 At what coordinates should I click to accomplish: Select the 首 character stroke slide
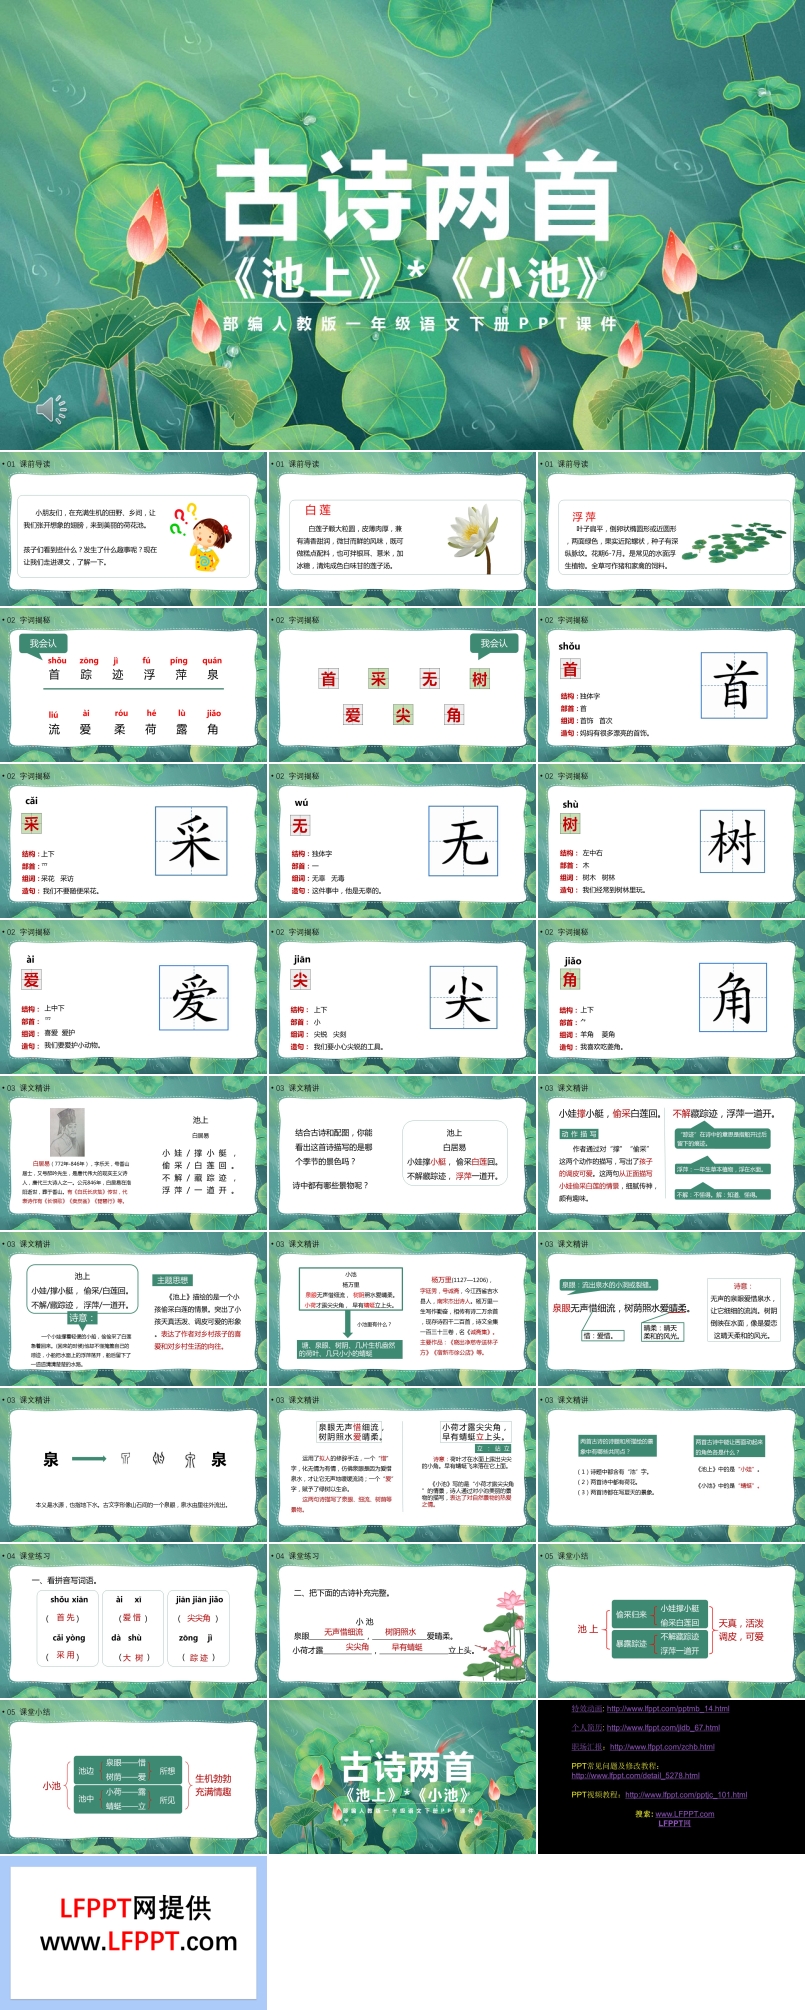pyautogui.click(x=671, y=685)
